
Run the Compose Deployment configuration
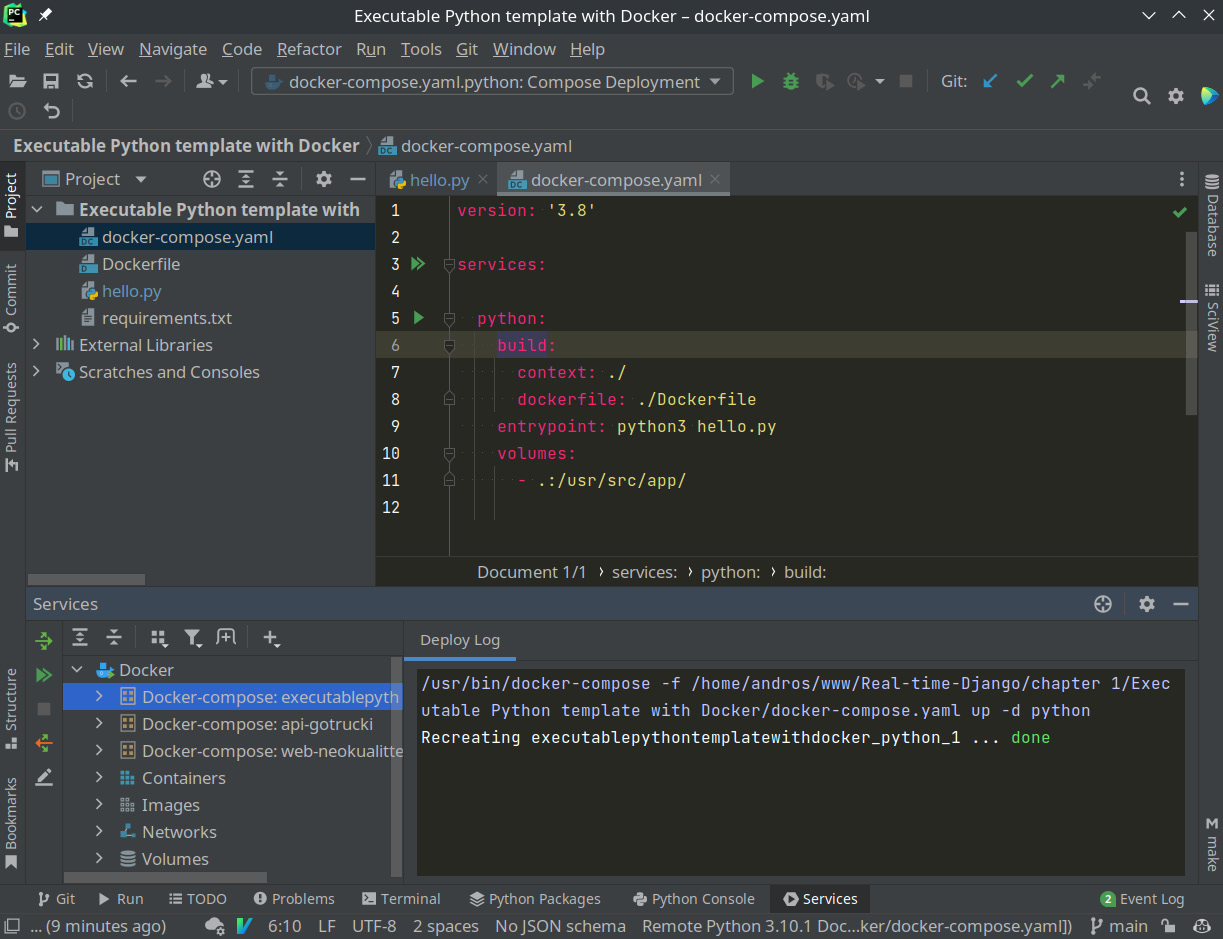click(x=757, y=82)
